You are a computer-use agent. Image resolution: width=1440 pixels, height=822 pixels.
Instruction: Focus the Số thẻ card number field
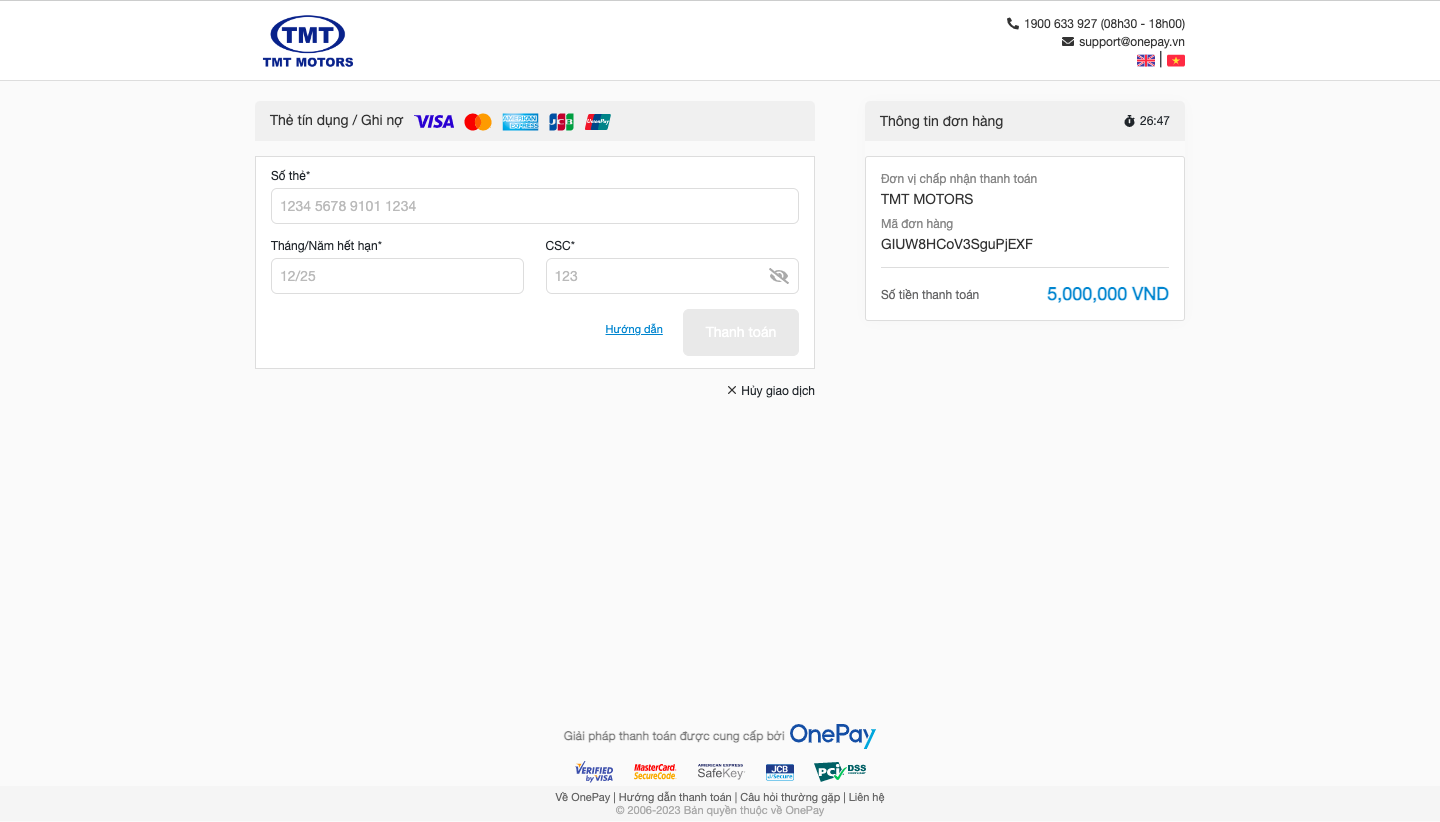(x=535, y=206)
